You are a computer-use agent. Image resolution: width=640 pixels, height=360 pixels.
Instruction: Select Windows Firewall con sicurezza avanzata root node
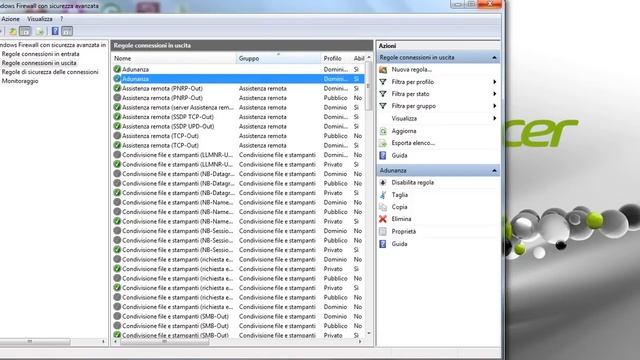(x=53, y=45)
